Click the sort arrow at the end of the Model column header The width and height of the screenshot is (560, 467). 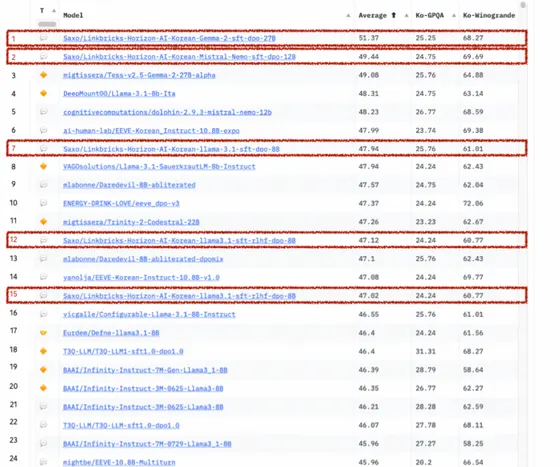(348, 15)
